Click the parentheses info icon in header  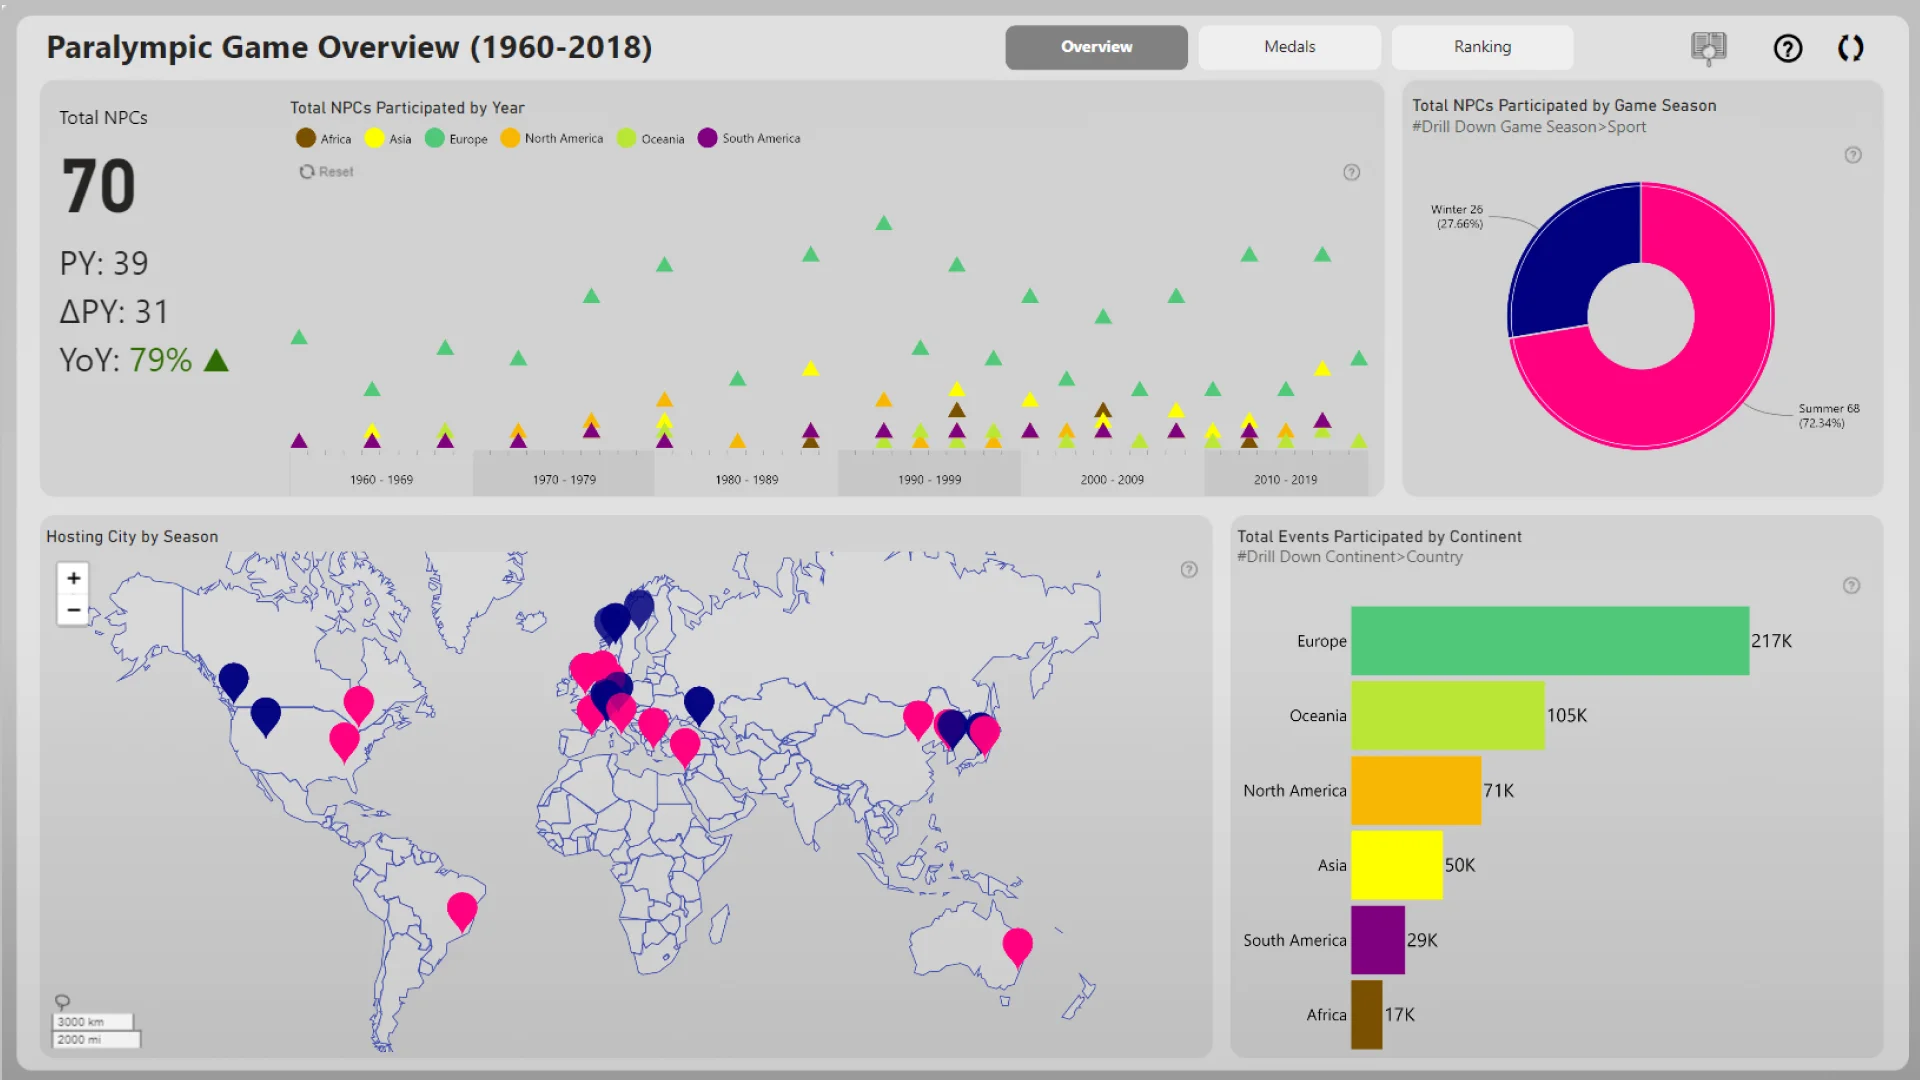click(1851, 48)
